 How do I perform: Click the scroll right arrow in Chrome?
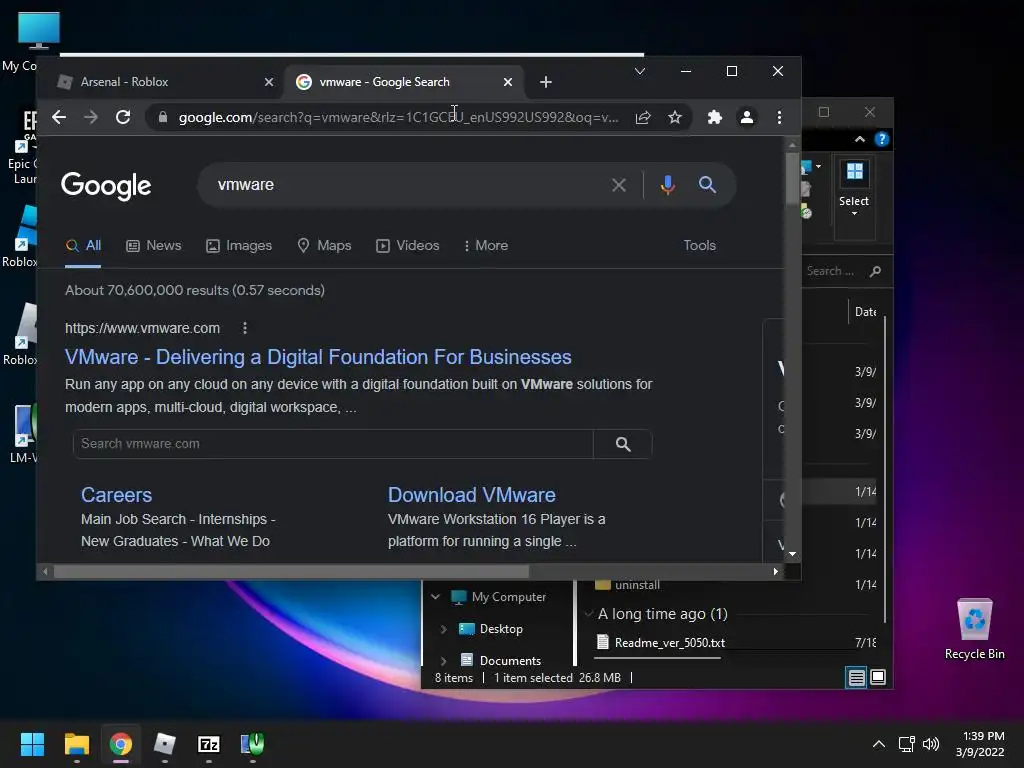point(775,571)
